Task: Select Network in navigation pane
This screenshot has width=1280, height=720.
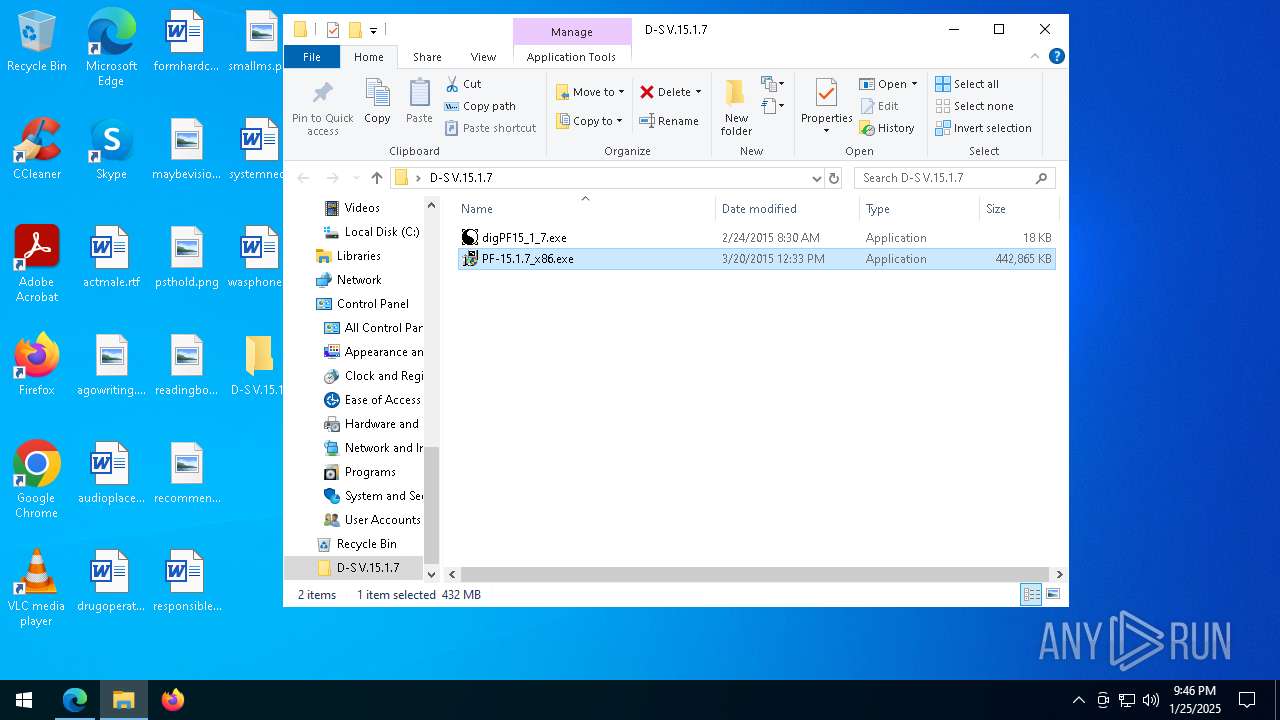Action: (348, 280)
